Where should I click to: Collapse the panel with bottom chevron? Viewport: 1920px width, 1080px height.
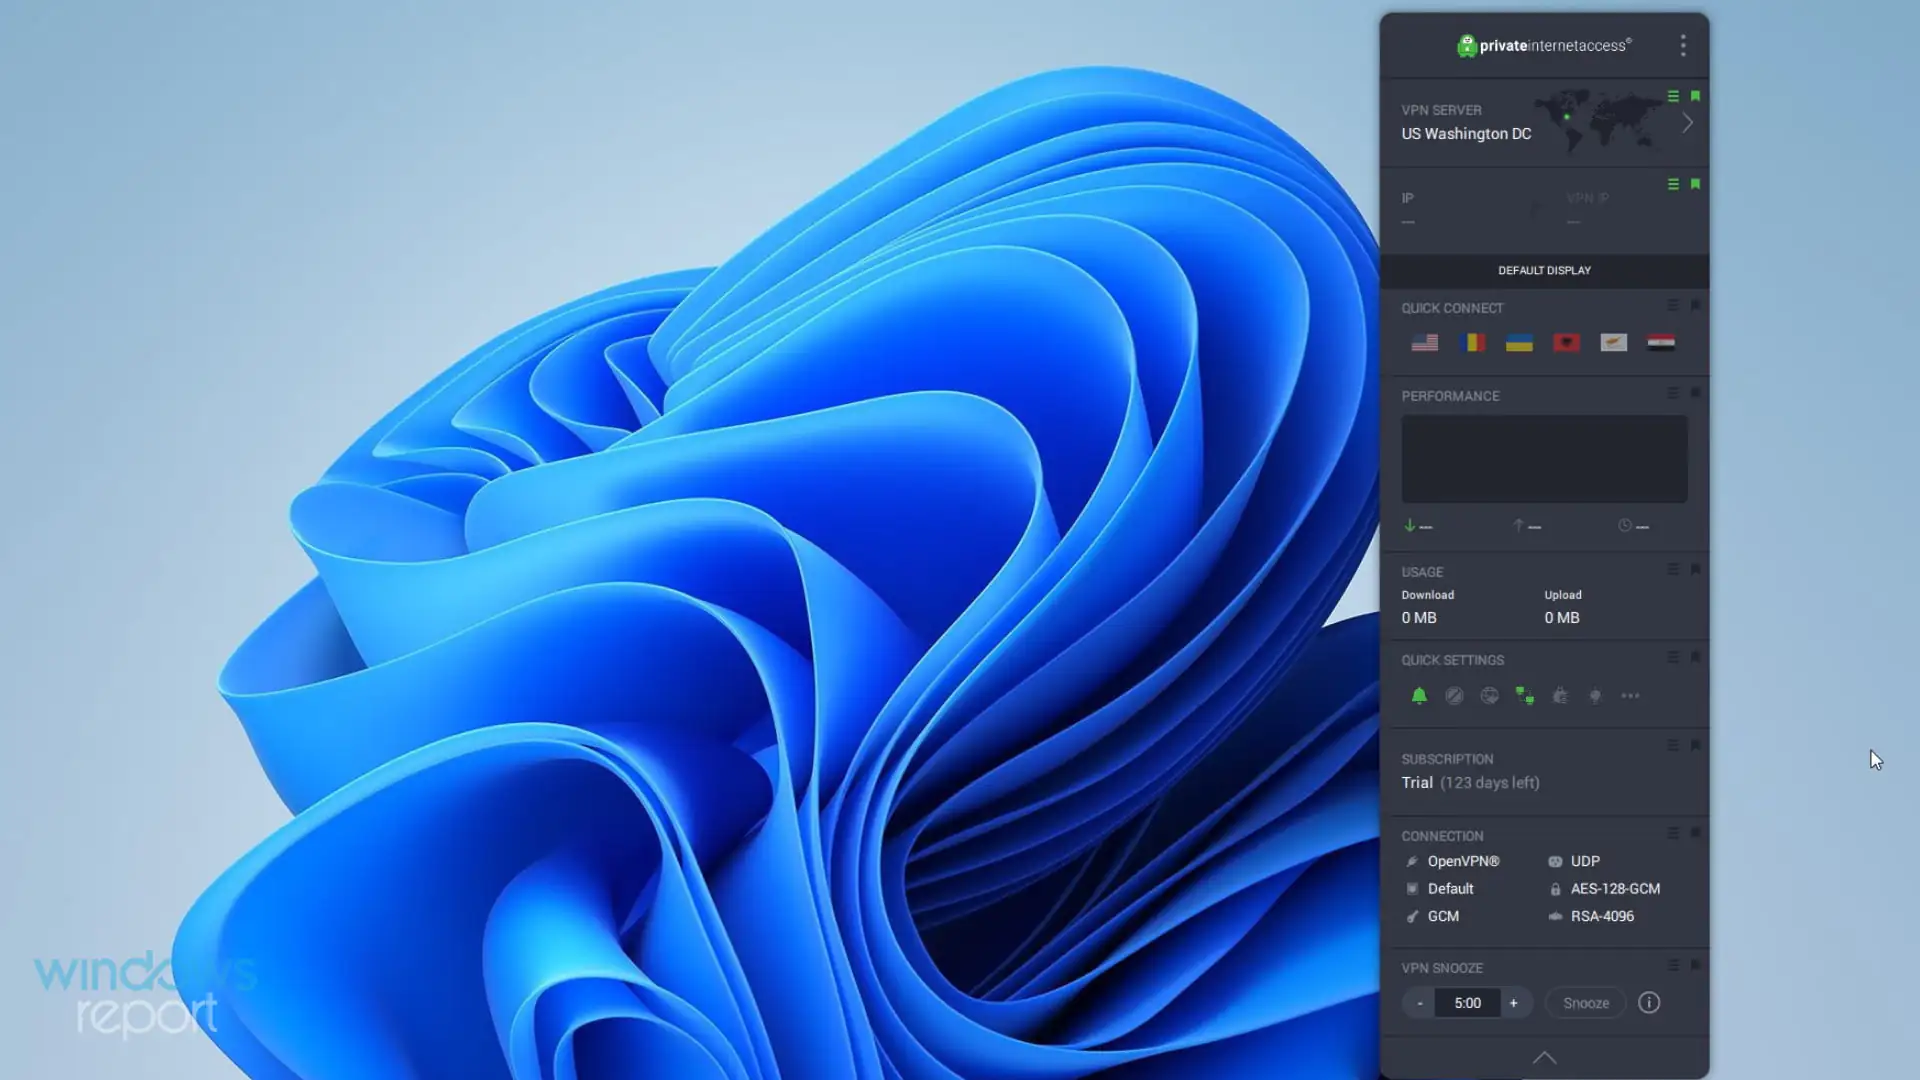(x=1544, y=1058)
